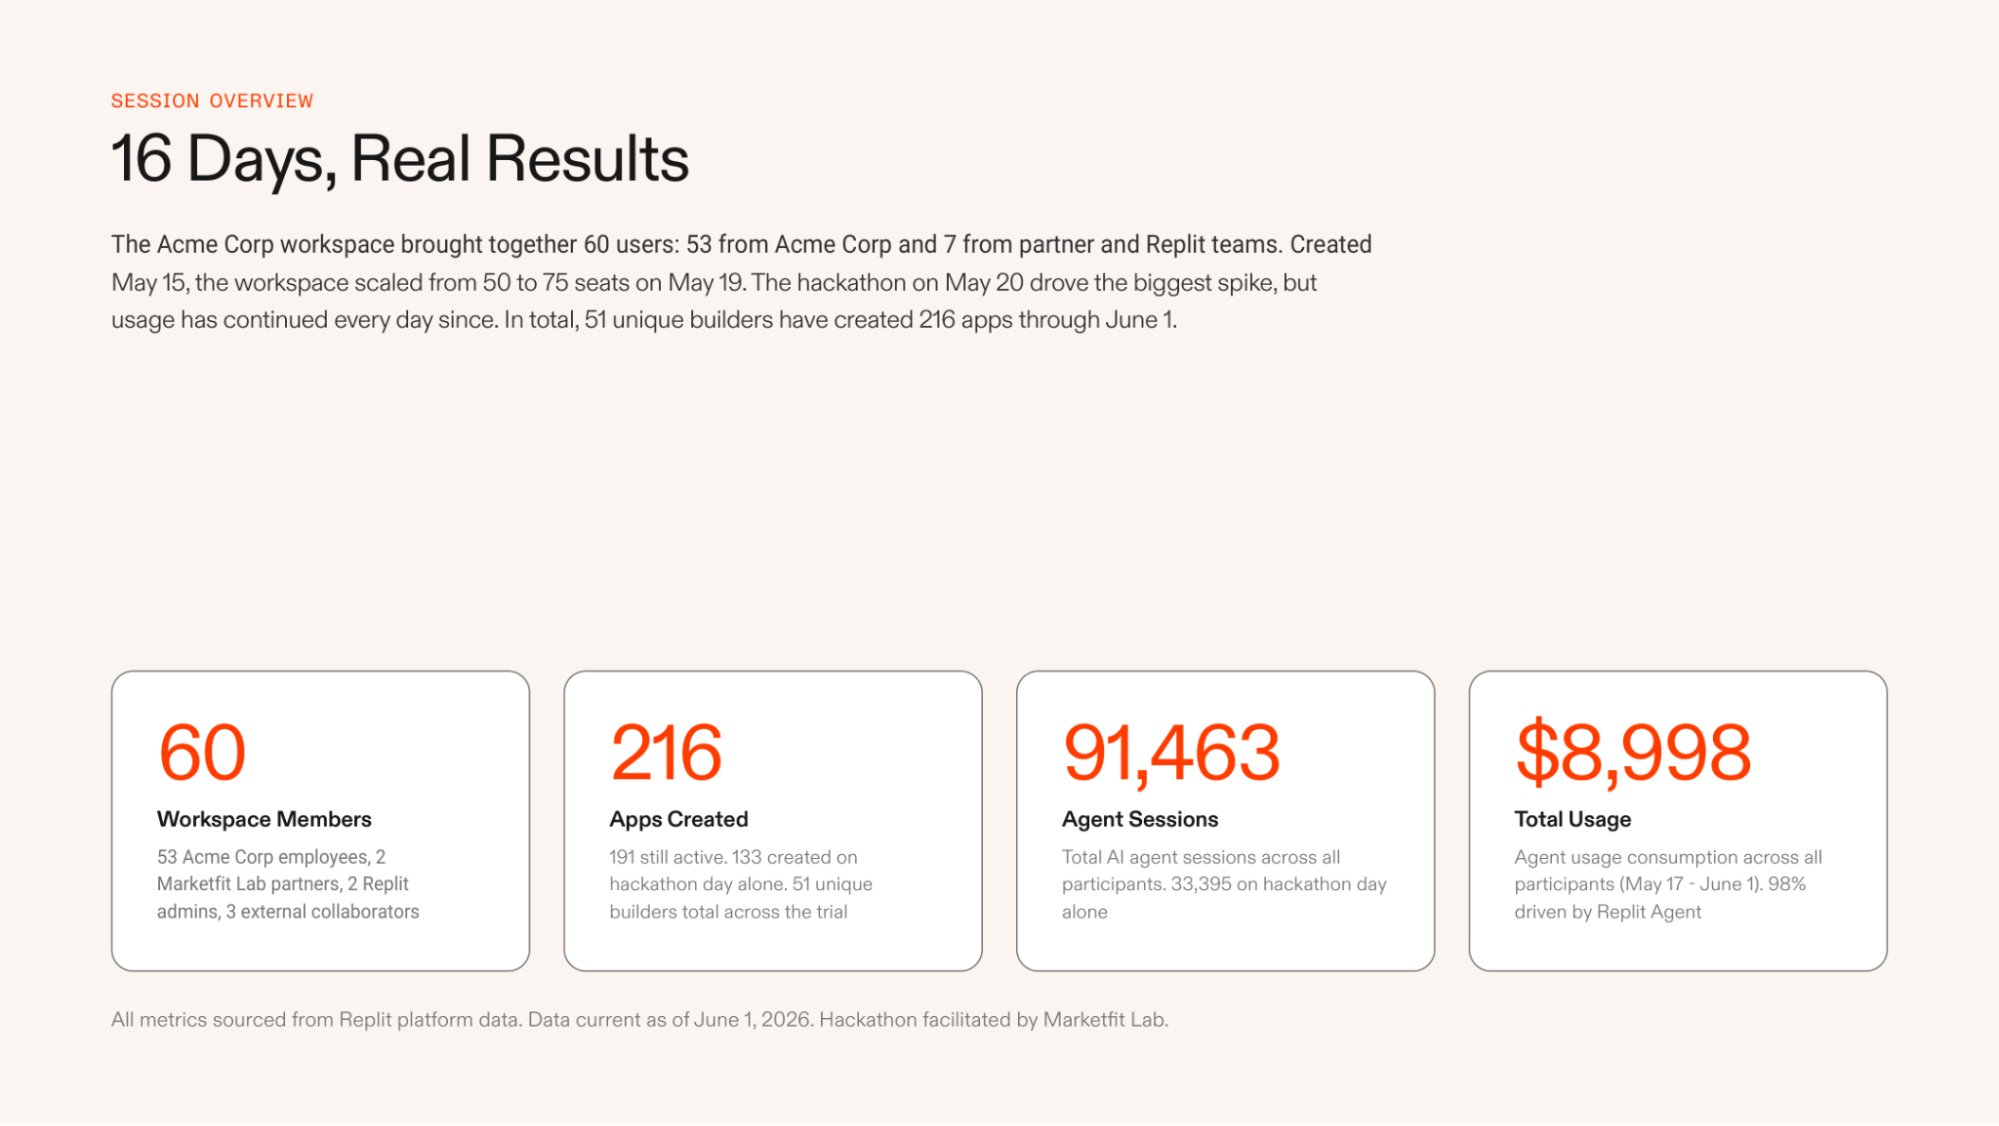Click the Total AI agent sessions description
The width and height of the screenshot is (1999, 1126).
1224,884
